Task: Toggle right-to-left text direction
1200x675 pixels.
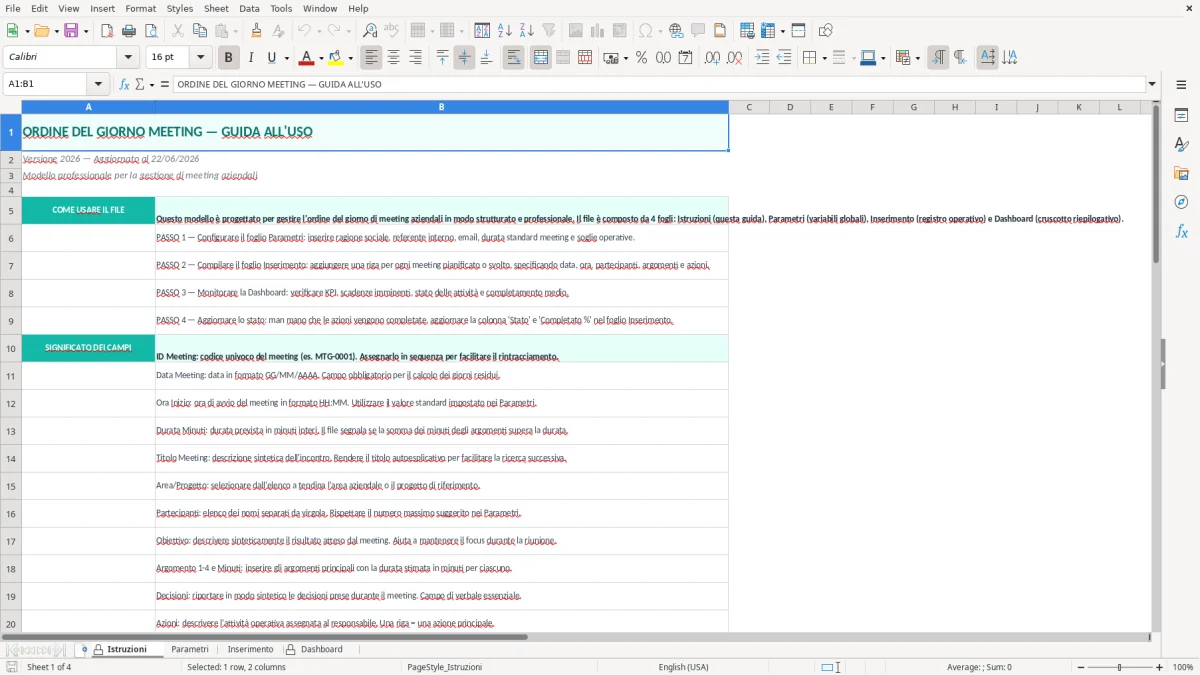Action: click(x=959, y=58)
